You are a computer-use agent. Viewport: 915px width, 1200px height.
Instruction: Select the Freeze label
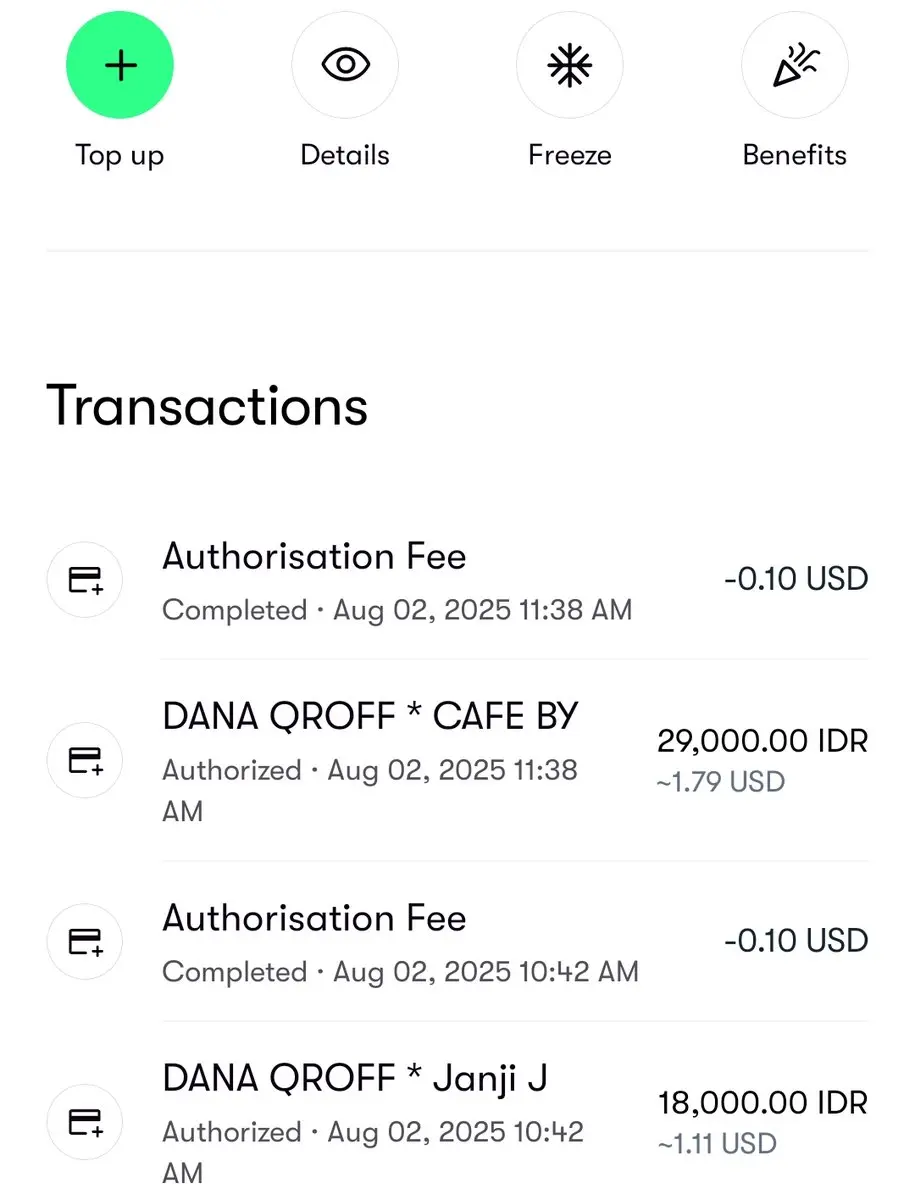pyautogui.click(x=570, y=155)
